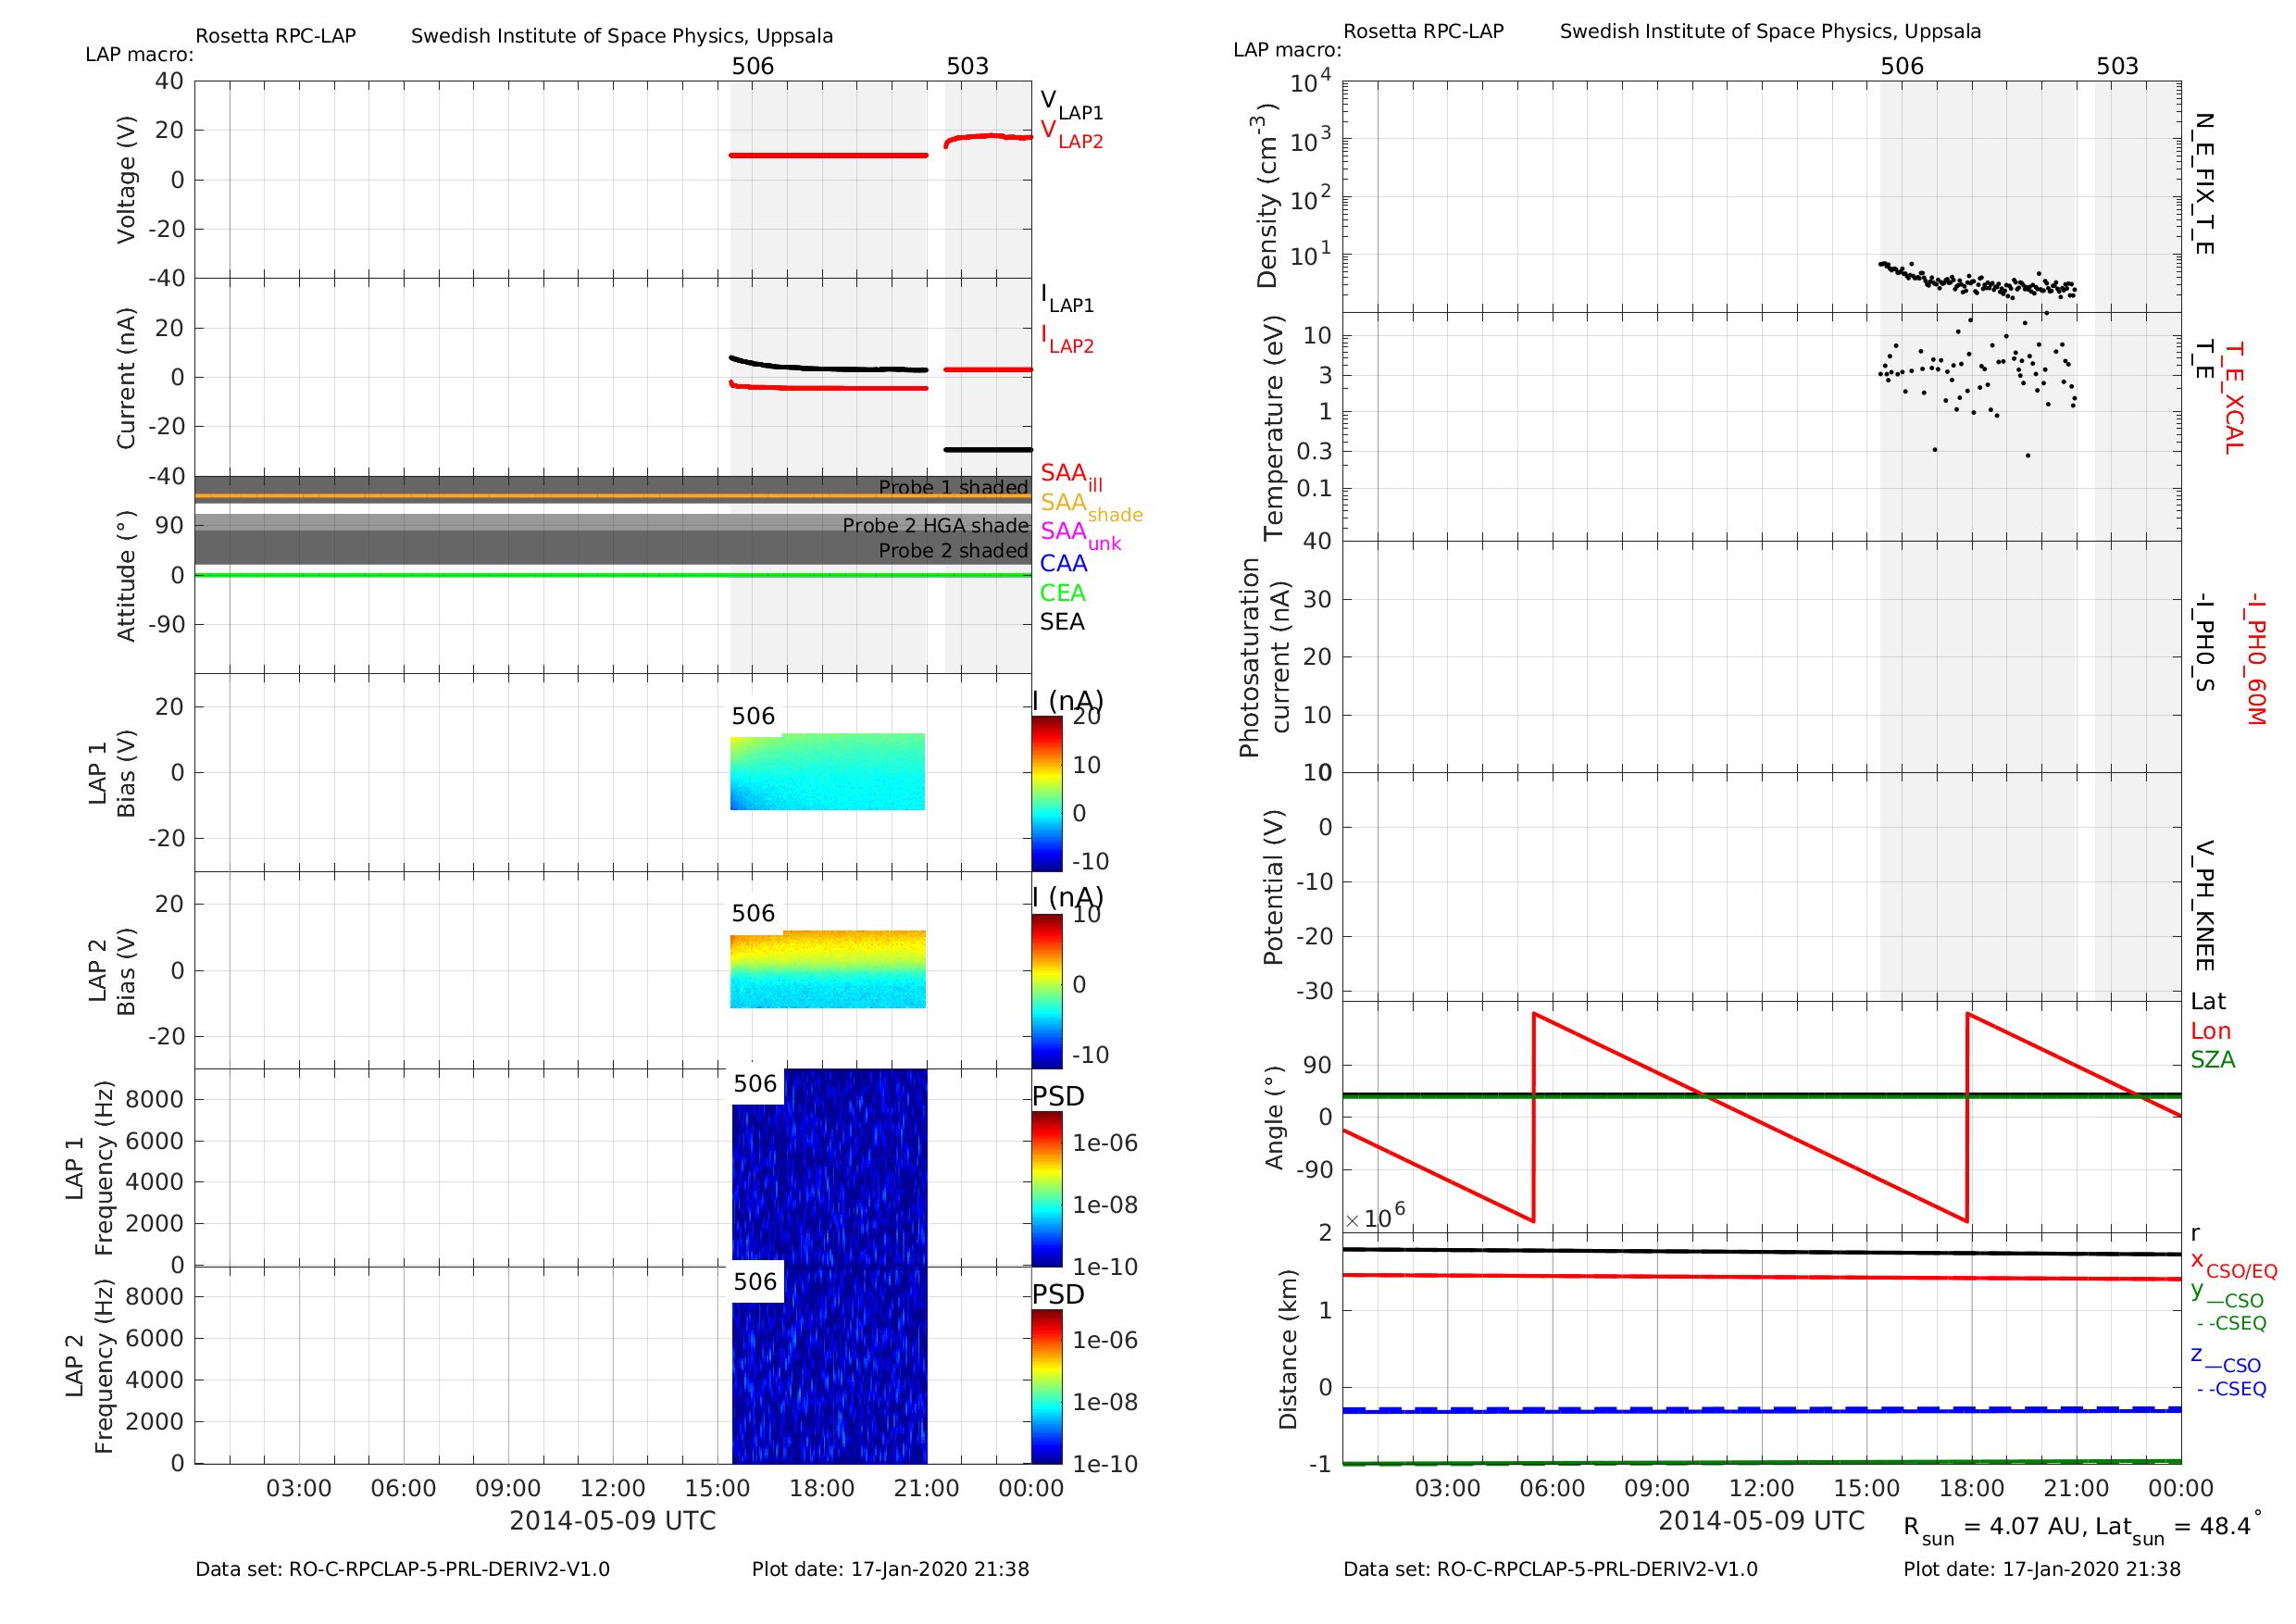The image size is (2296, 1624).
Task: Click the magenta SAA unk legend entry
Action: point(1080,535)
